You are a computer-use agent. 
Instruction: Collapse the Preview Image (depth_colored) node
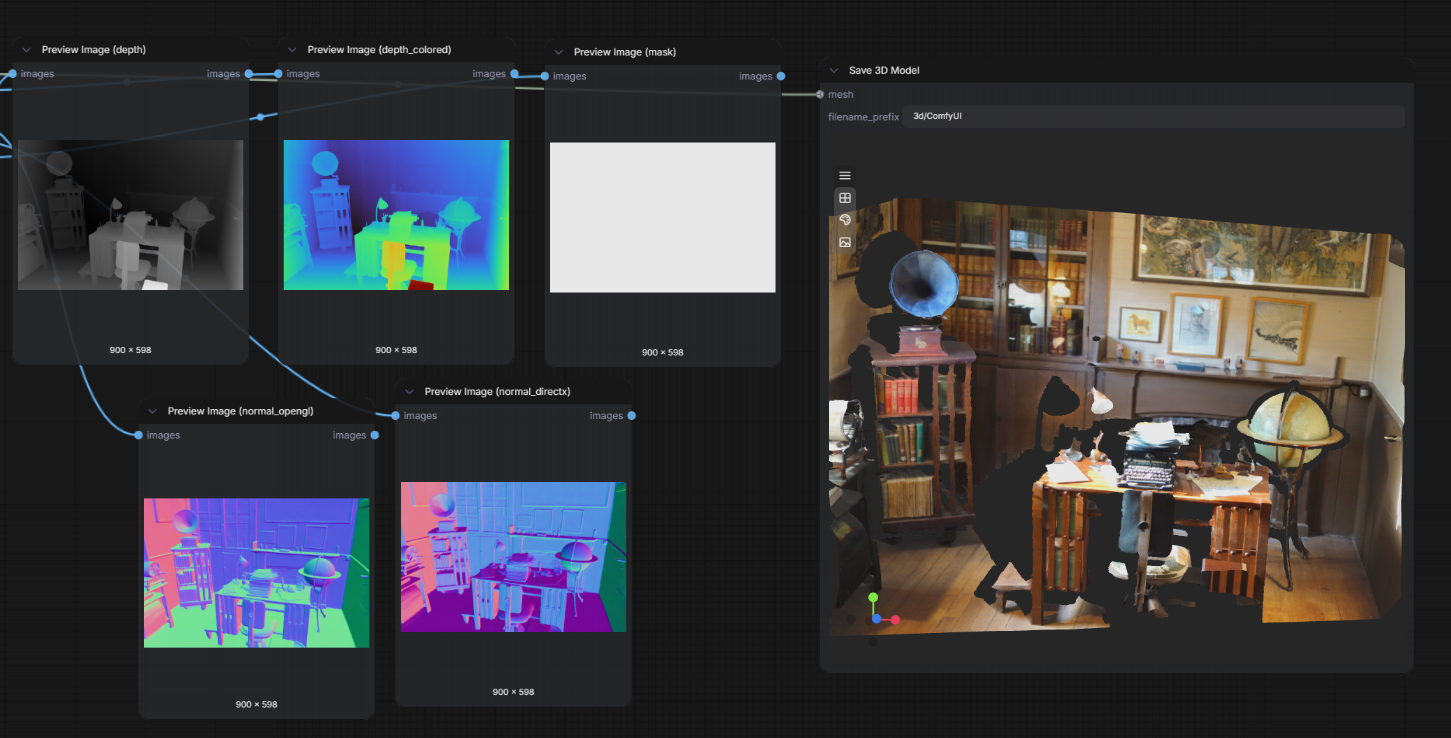pos(292,50)
